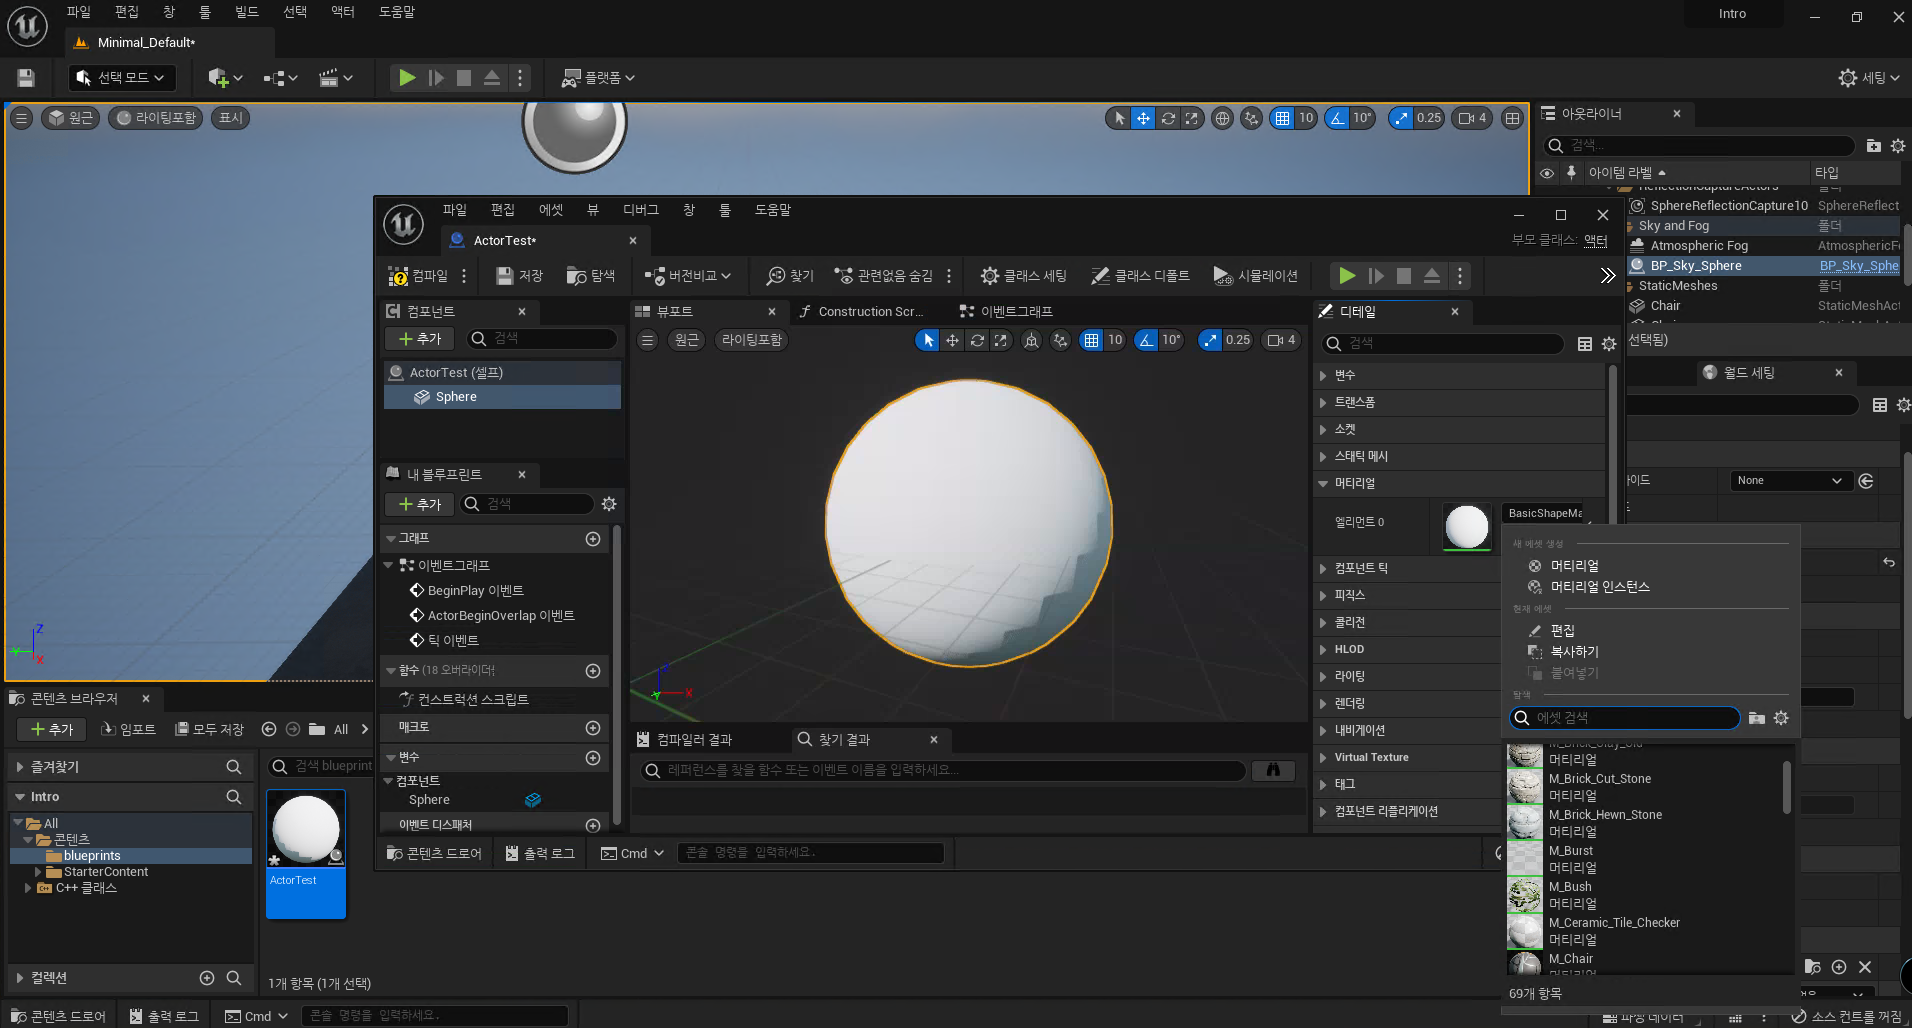Open the parent class 액터 link
The width and height of the screenshot is (1912, 1028).
coord(1596,240)
